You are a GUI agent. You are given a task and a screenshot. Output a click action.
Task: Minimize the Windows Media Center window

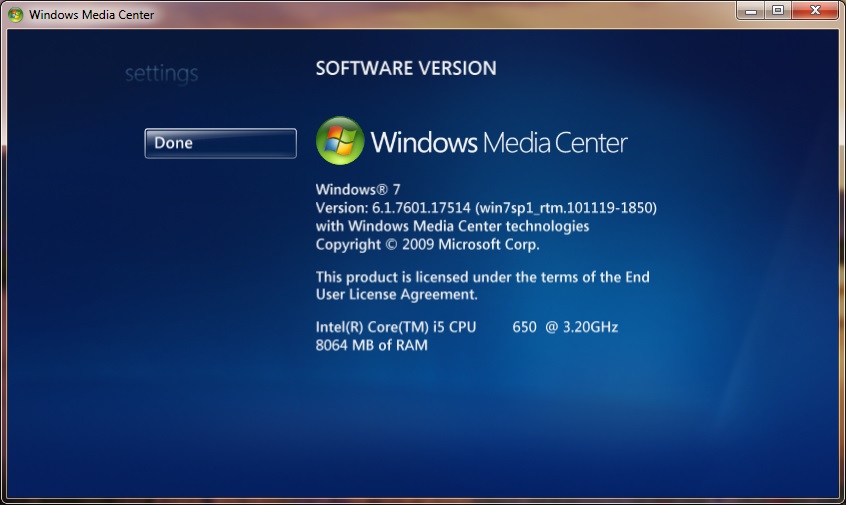click(x=752, y=10)
